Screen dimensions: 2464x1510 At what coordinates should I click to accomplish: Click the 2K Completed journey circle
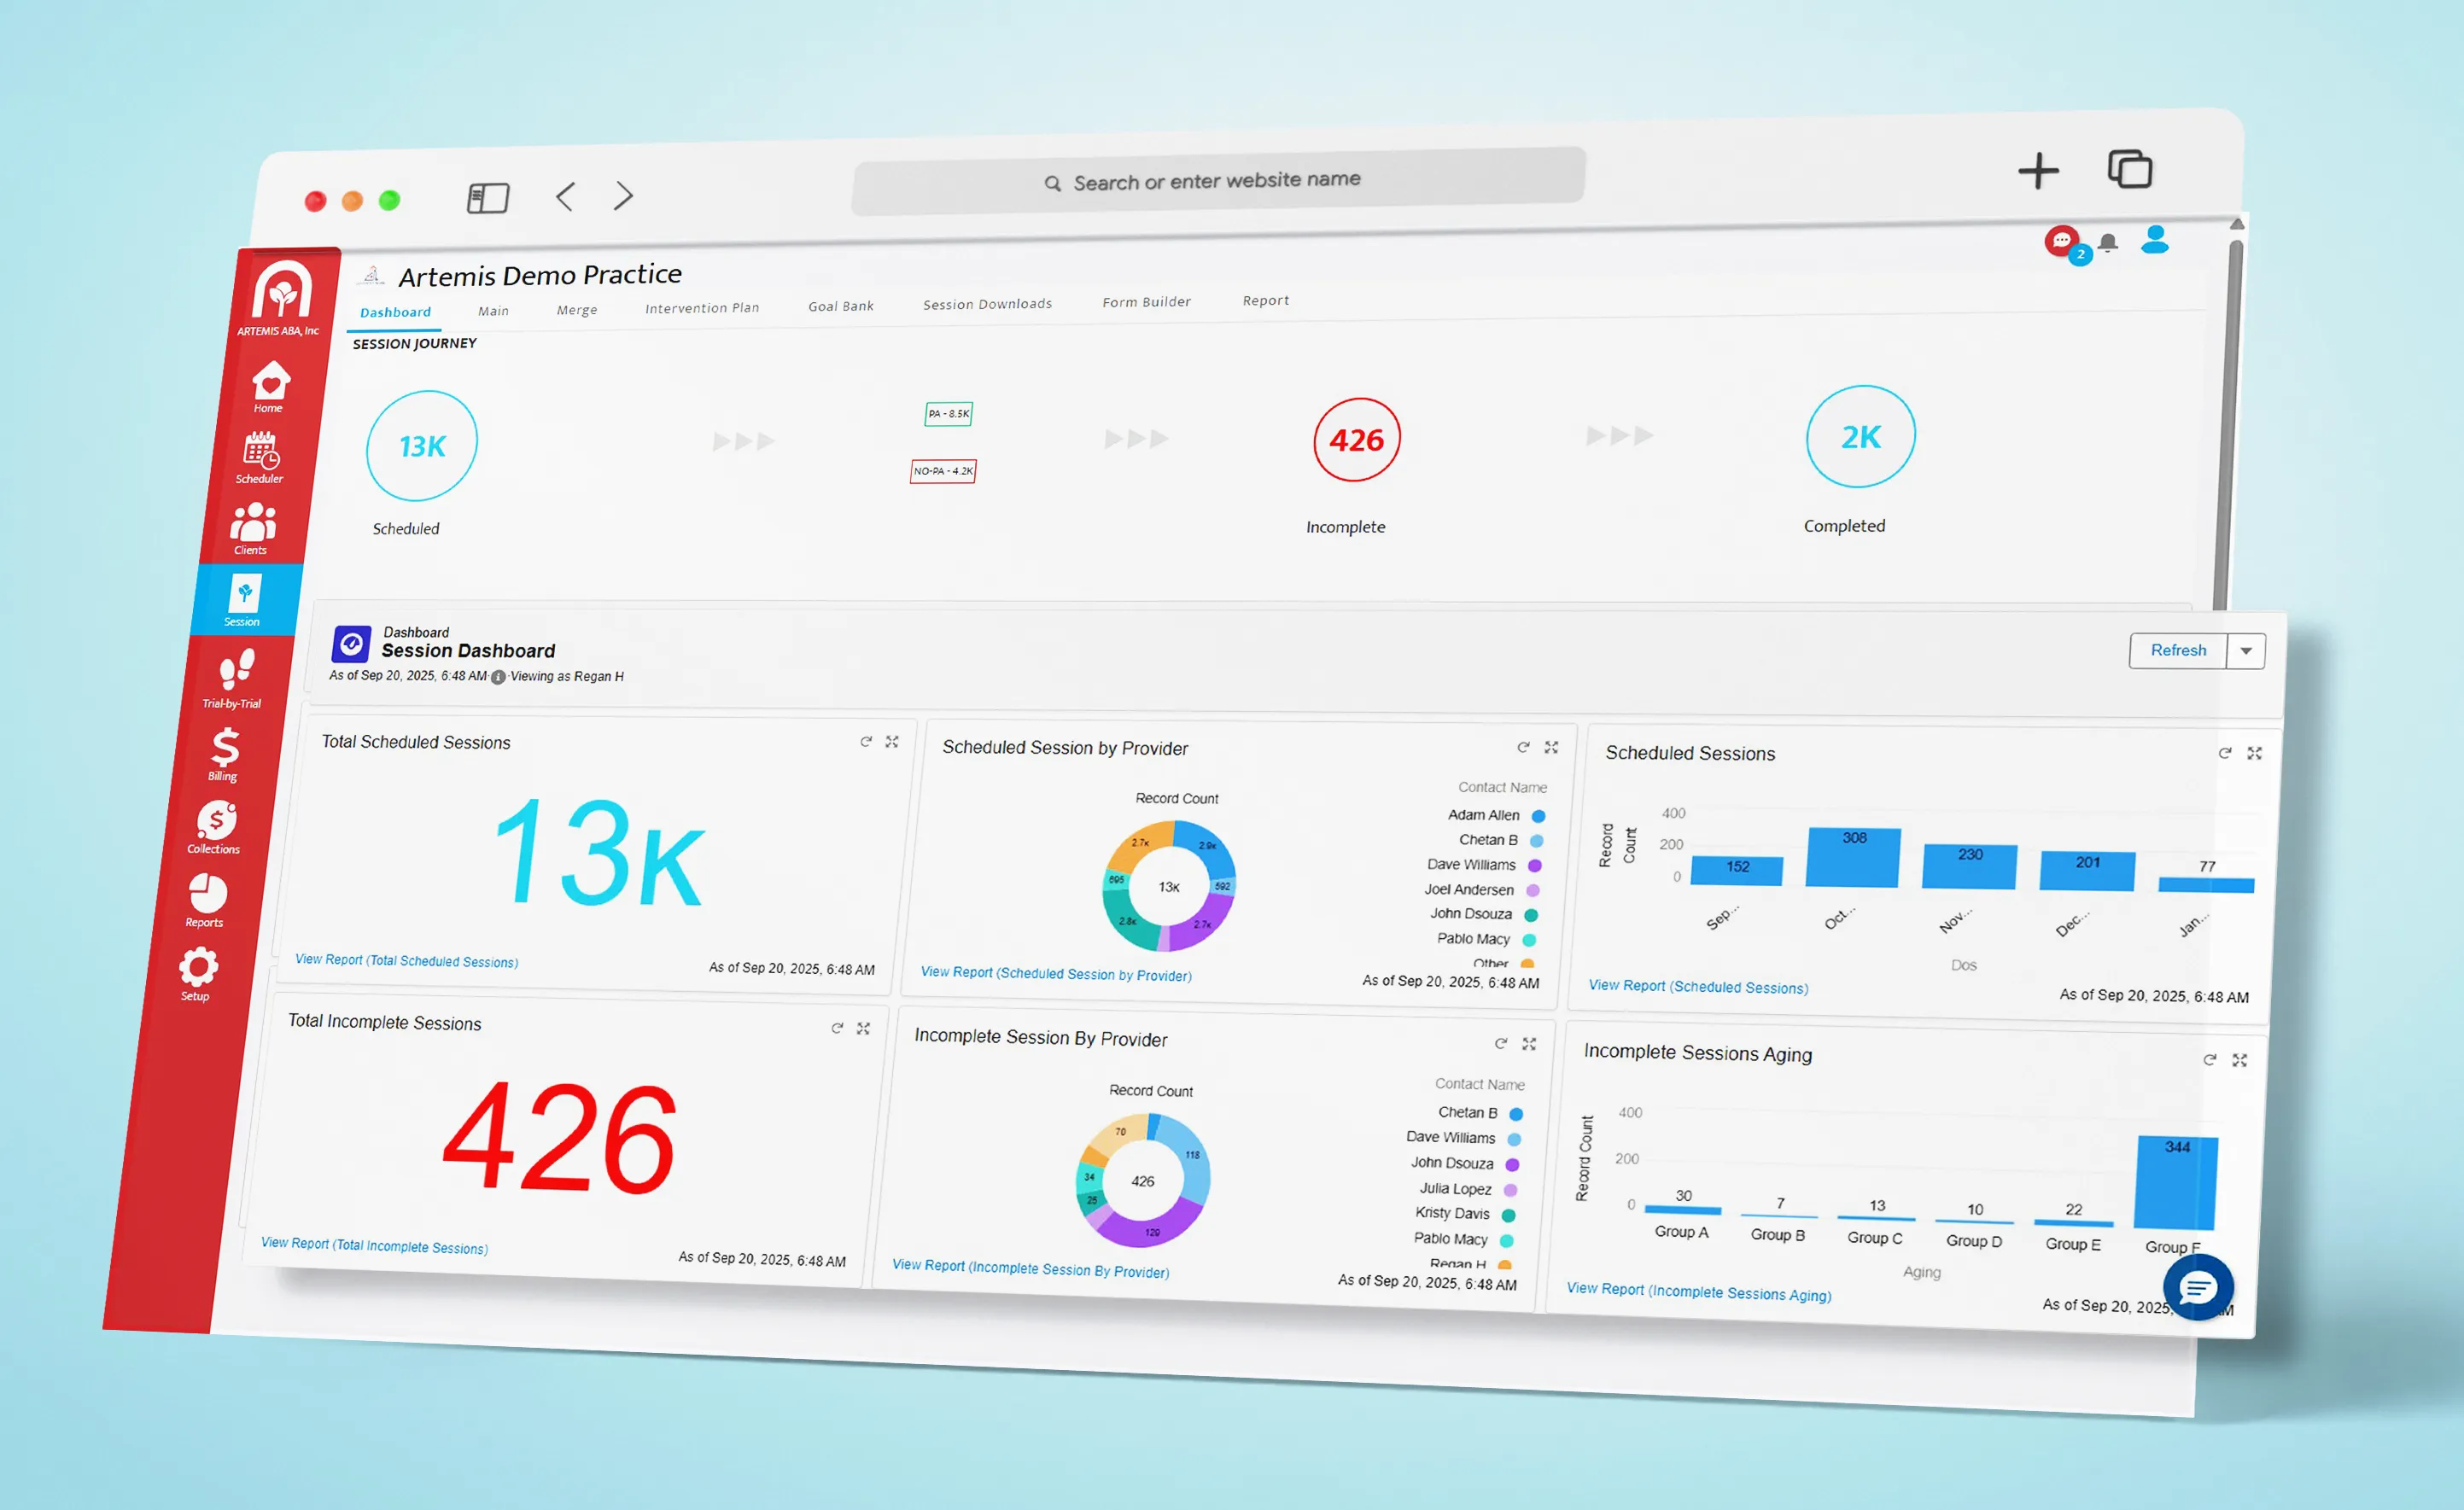click(1860, 436)
